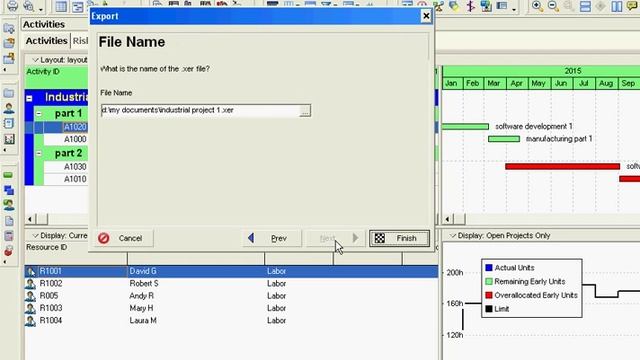
Task: Click the browse ellipsis button for file name
Action: [x=304, y=111]
